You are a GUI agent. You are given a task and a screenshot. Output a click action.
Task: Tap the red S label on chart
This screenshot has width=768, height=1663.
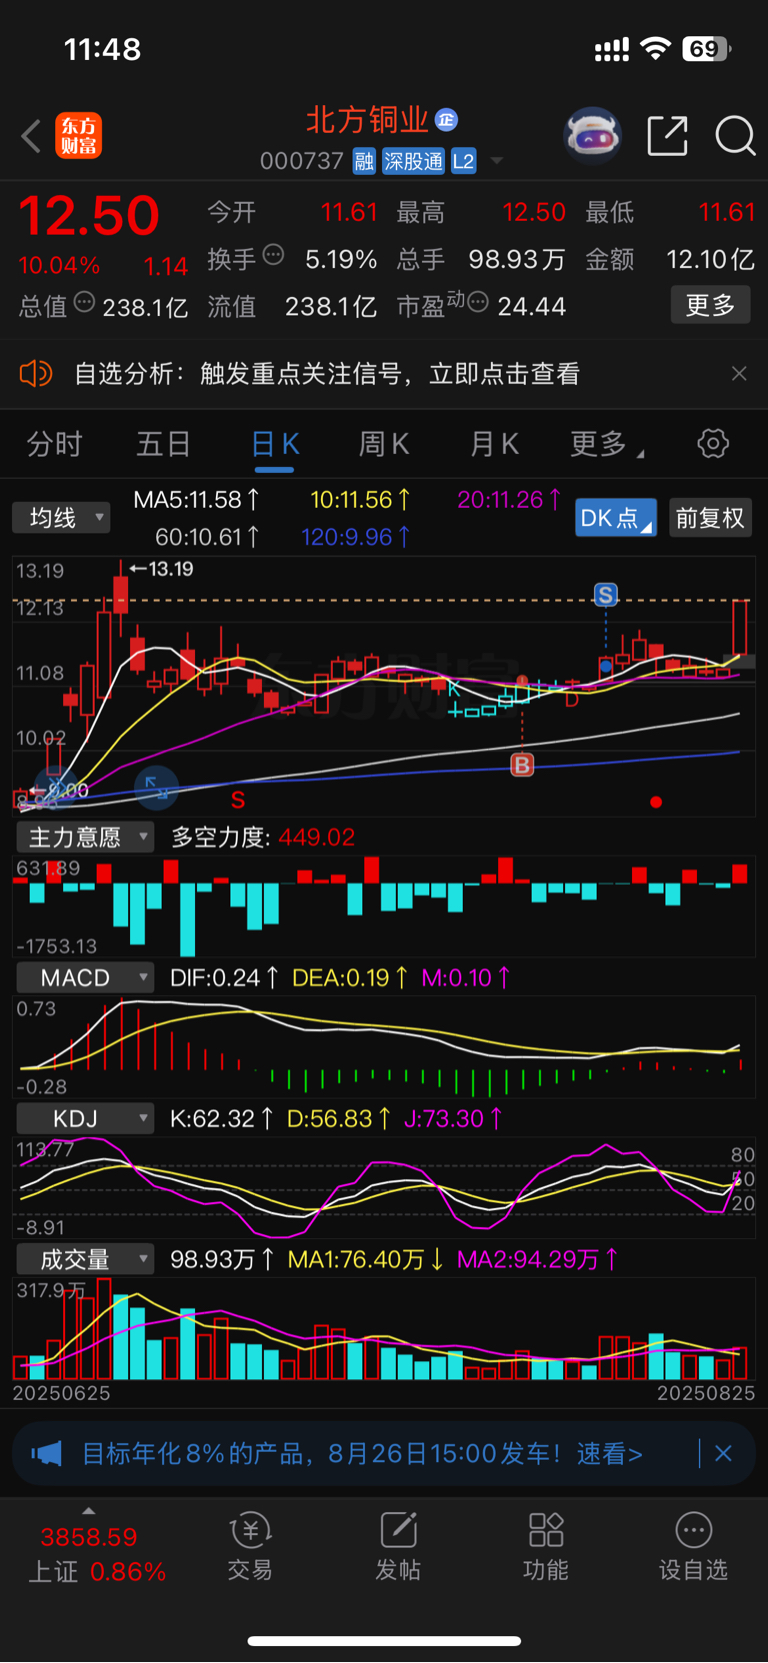point(238,800)
